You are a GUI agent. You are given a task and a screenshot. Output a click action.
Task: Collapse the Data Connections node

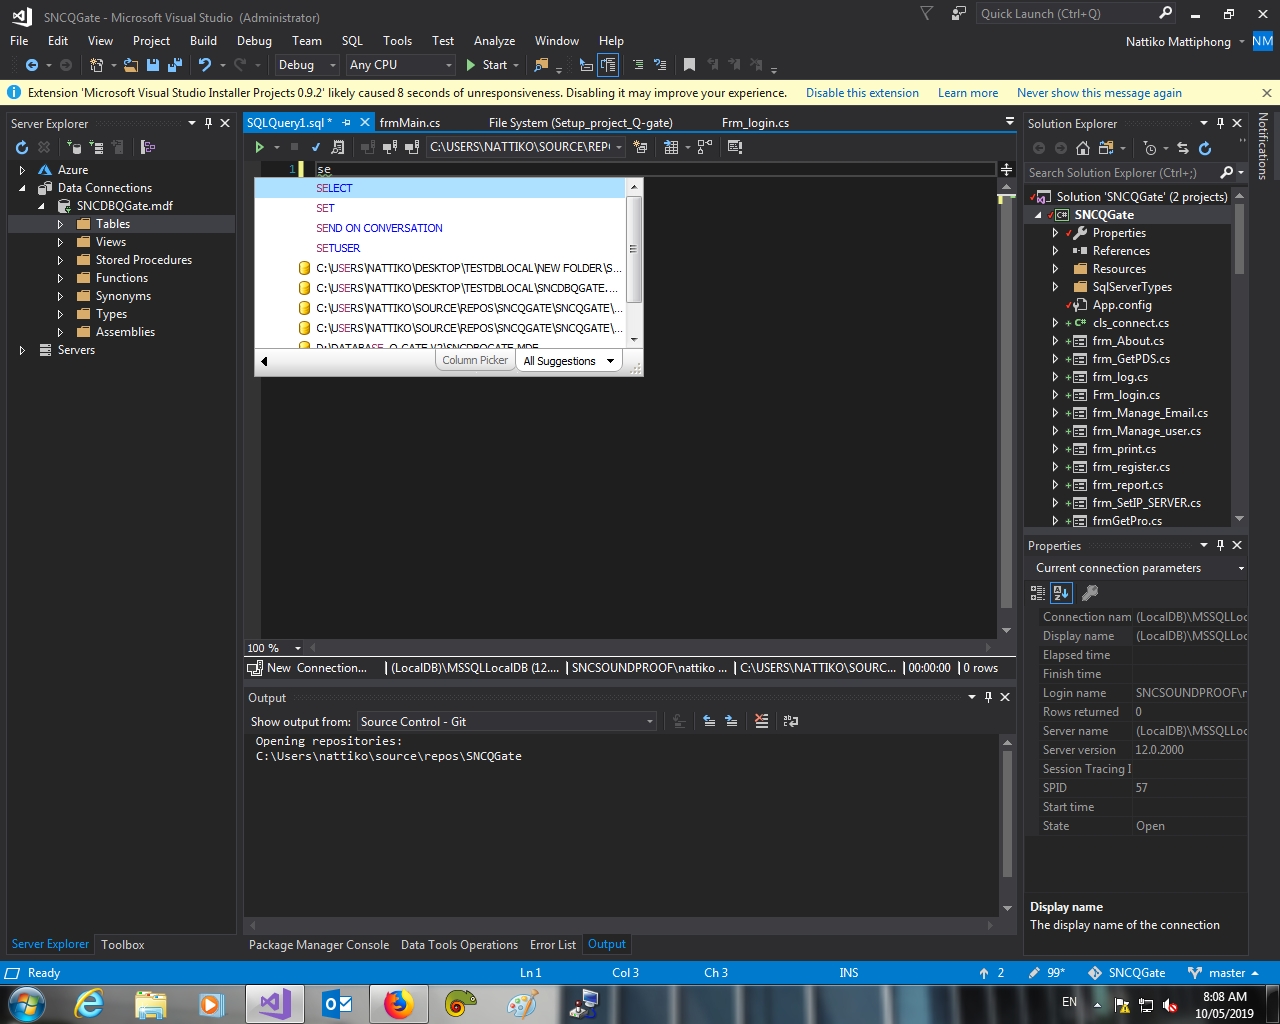[22, 188]
